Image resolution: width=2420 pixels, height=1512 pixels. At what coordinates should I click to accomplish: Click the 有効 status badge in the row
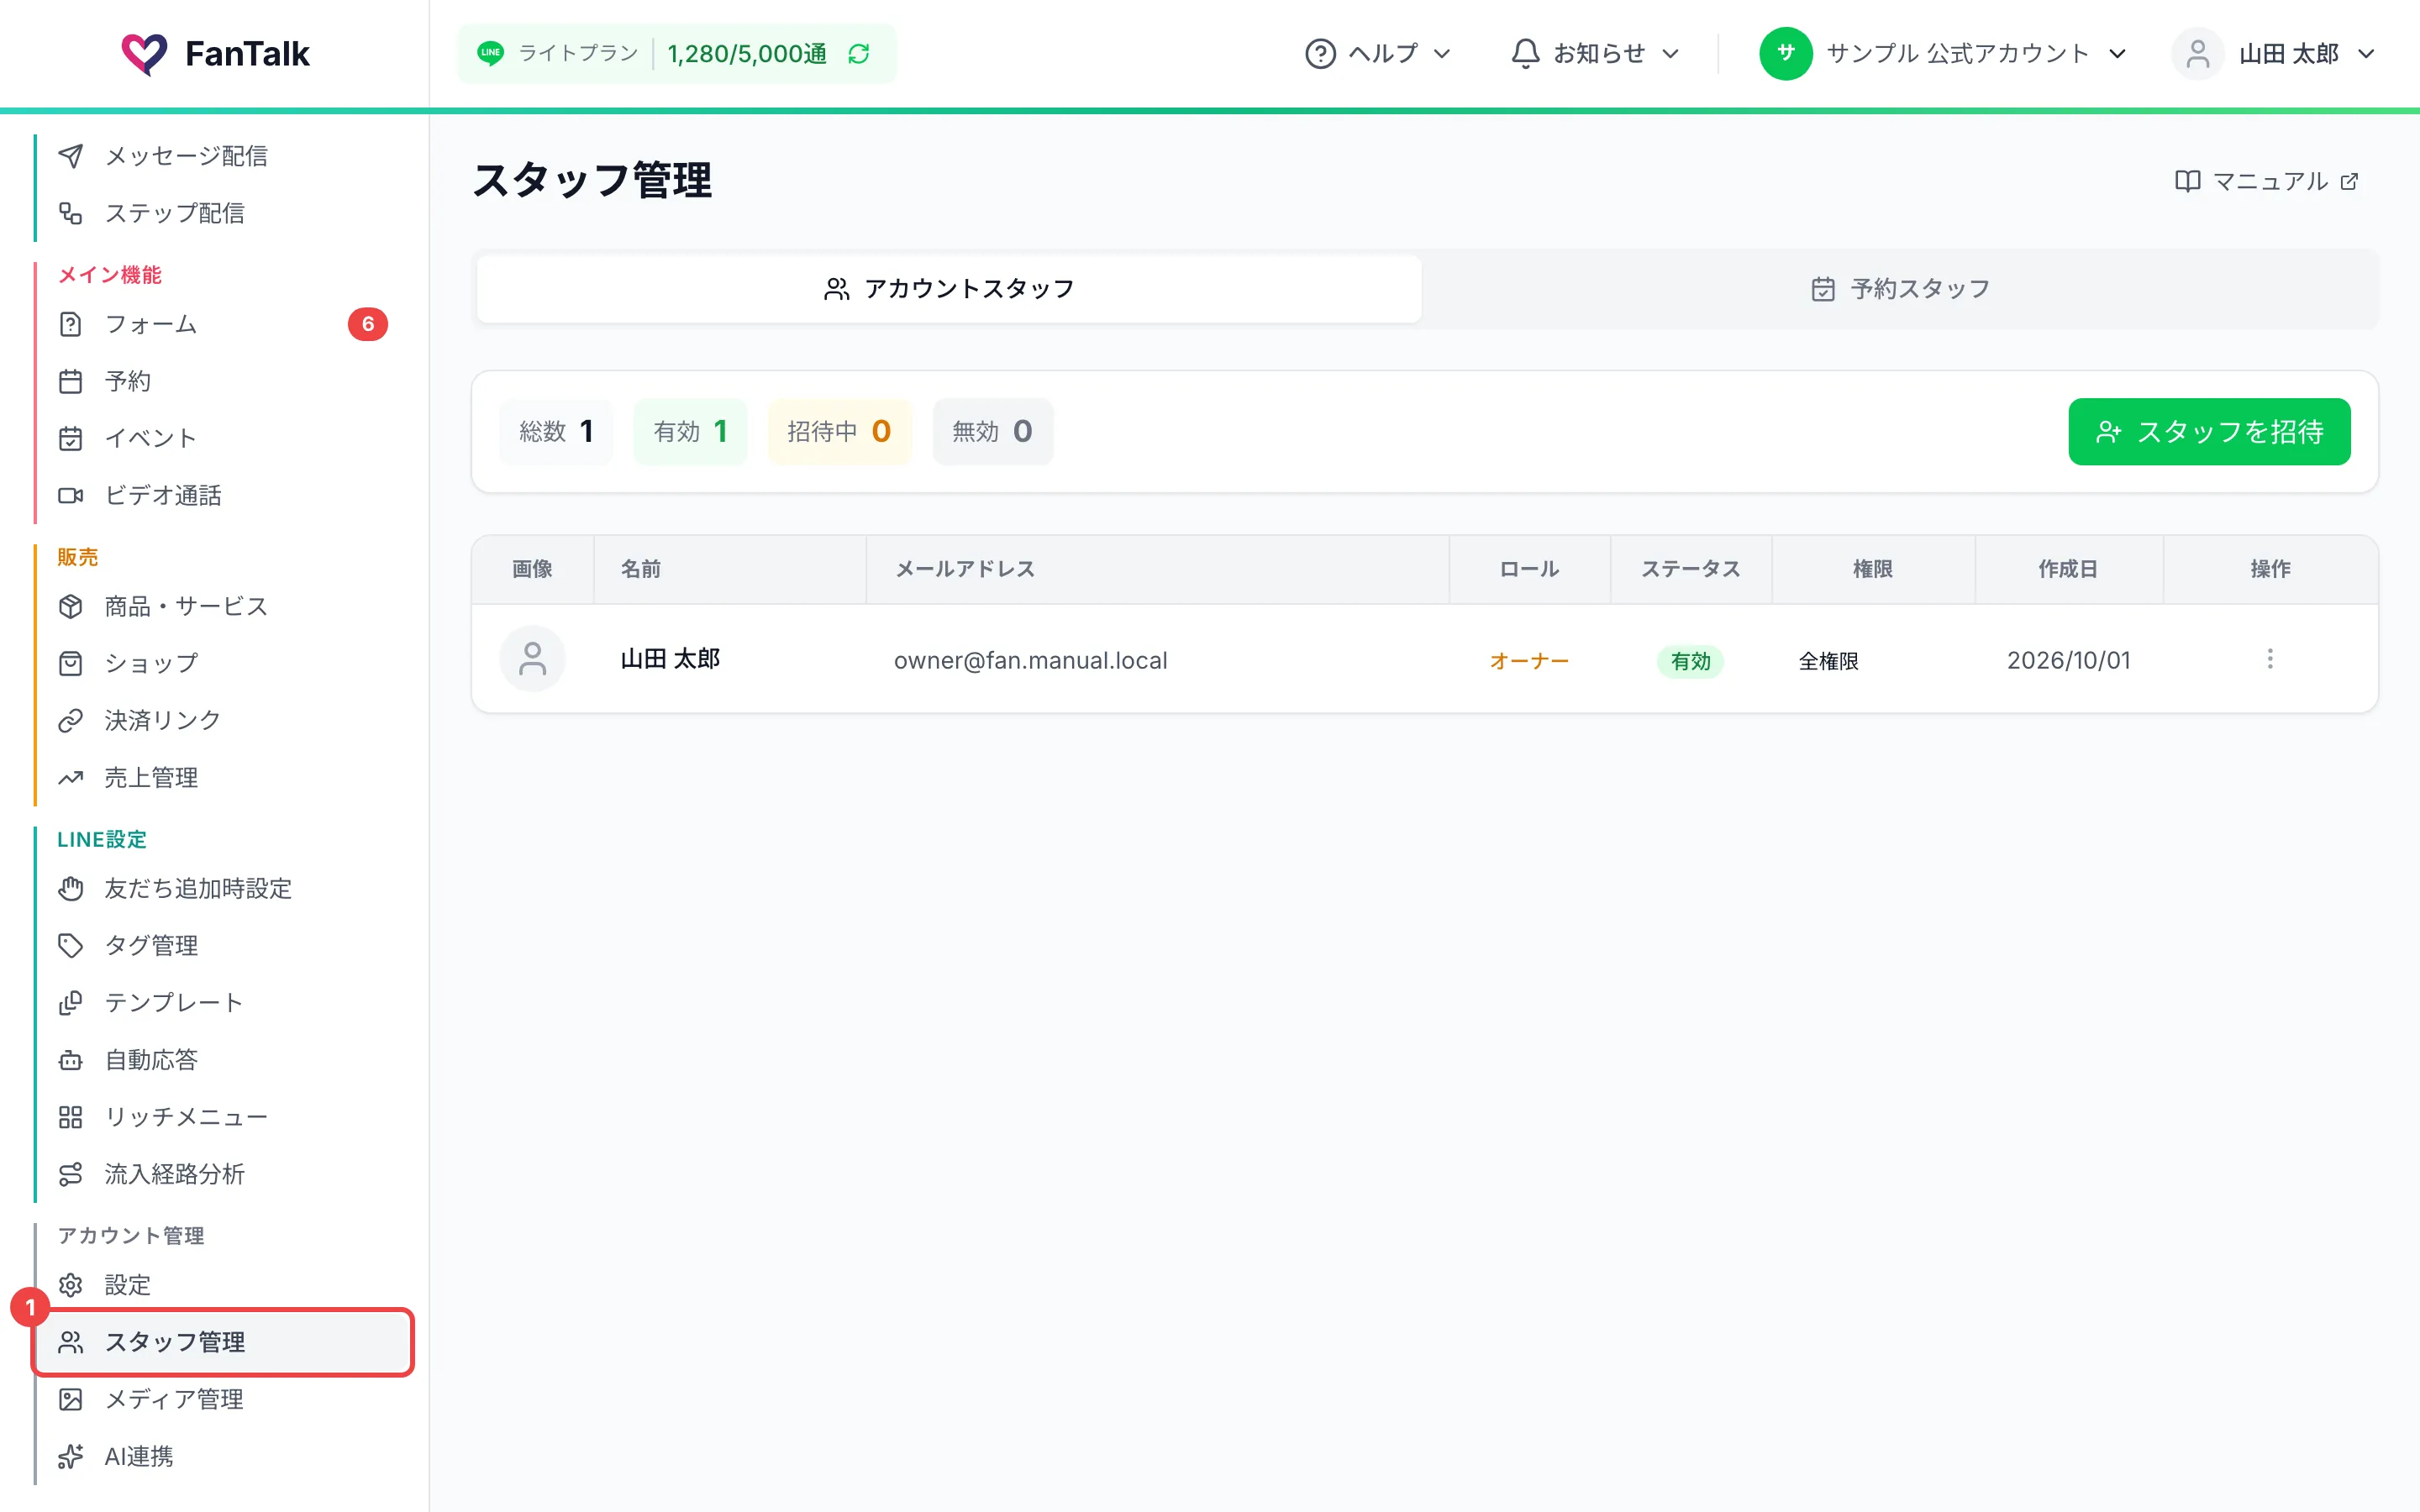1690,661
